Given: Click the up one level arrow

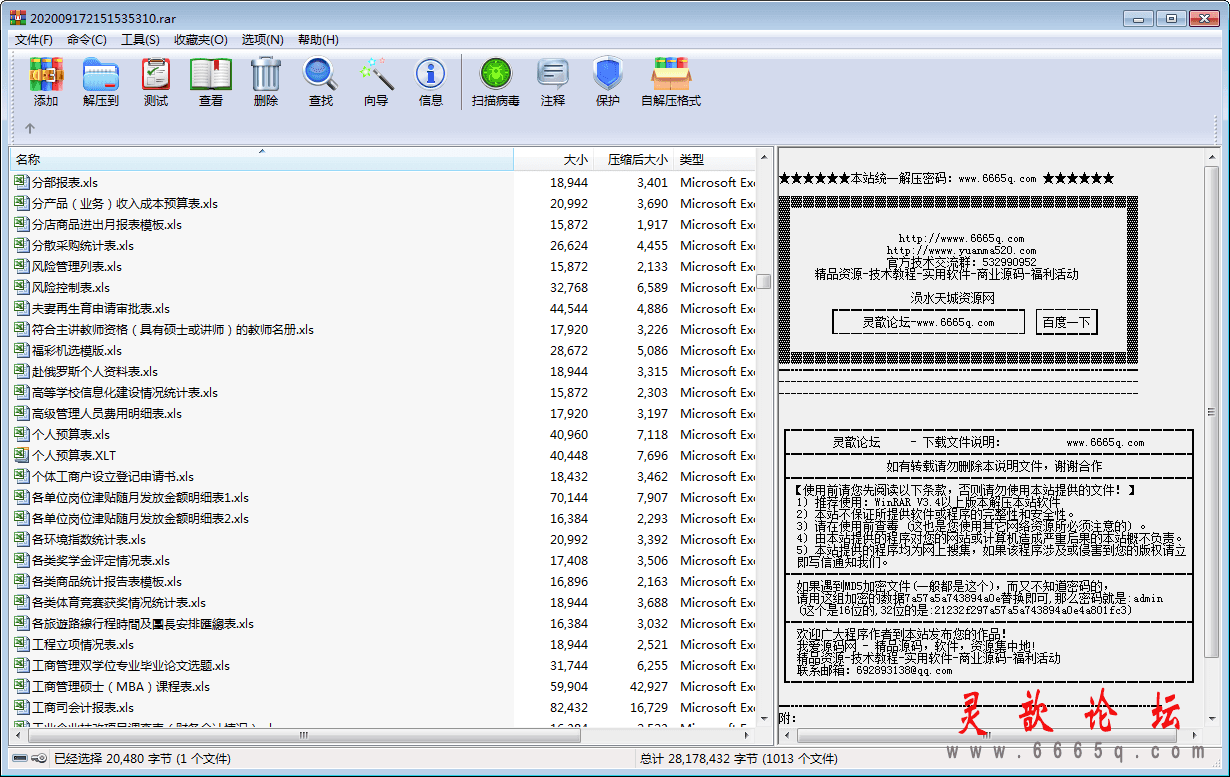Looking at the screenshot, I should pyautogui.click(x=30, y=128).
